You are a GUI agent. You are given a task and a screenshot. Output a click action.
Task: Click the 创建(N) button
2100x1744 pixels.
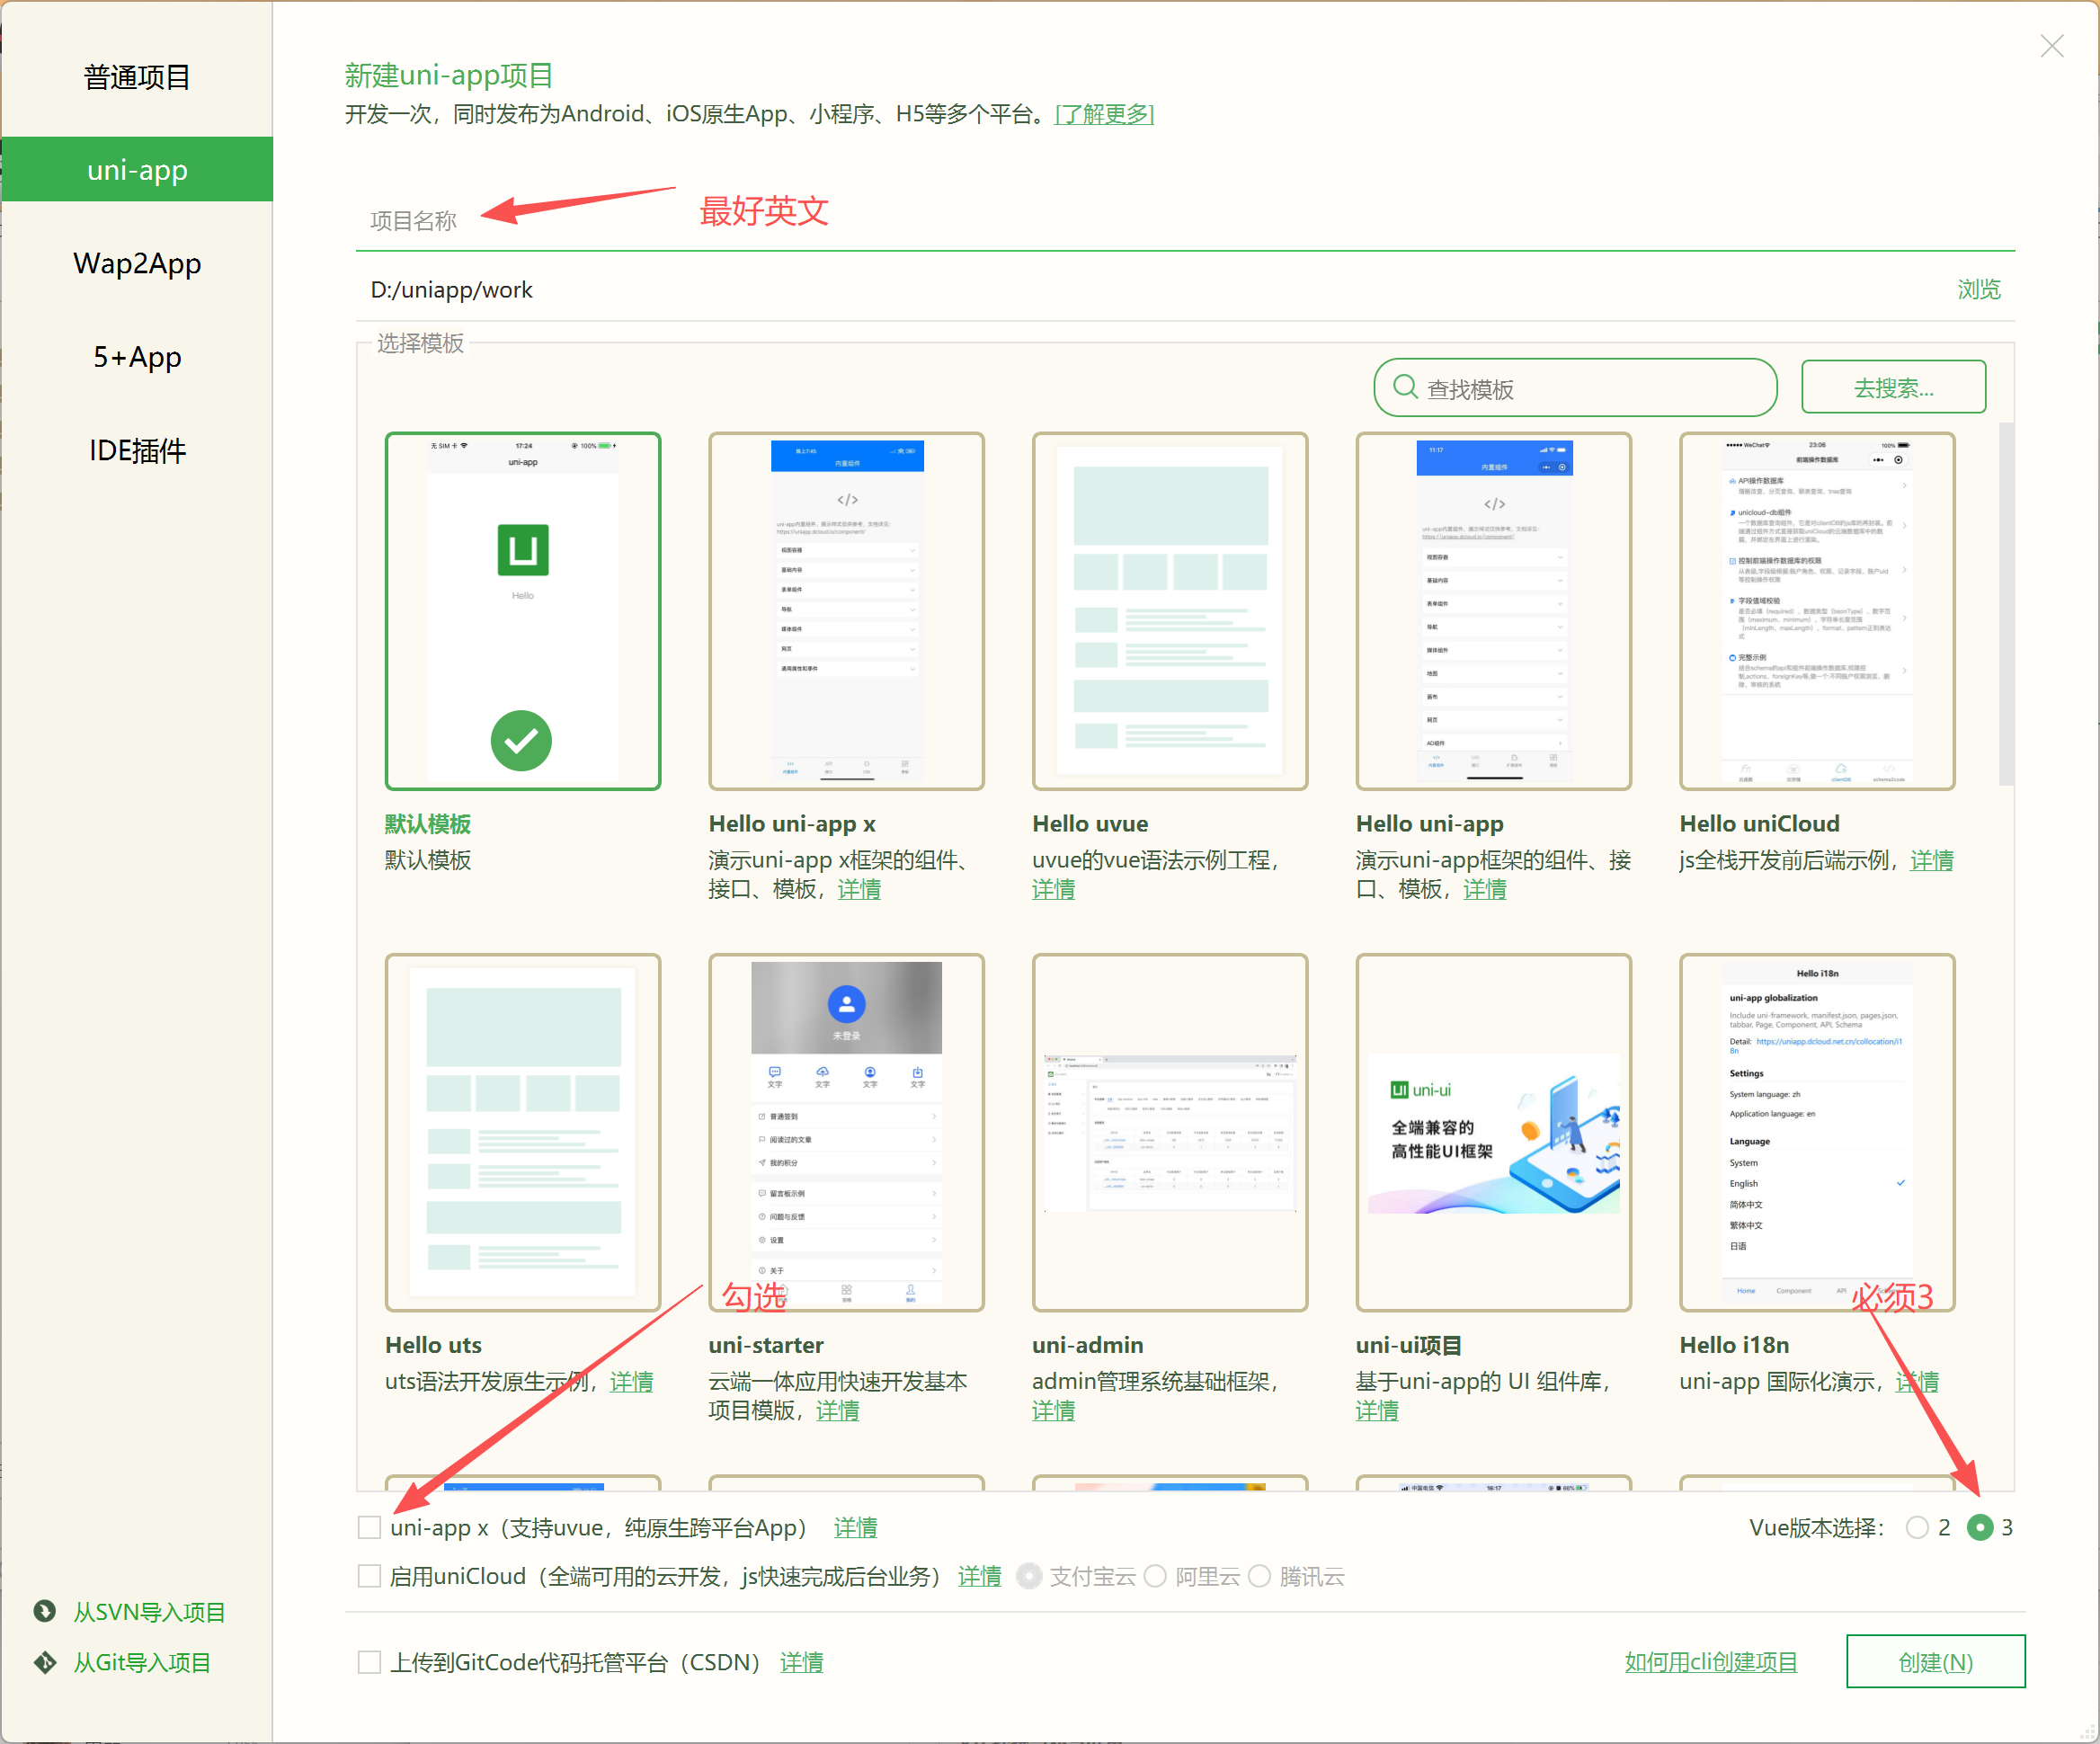(1935, 1661)
